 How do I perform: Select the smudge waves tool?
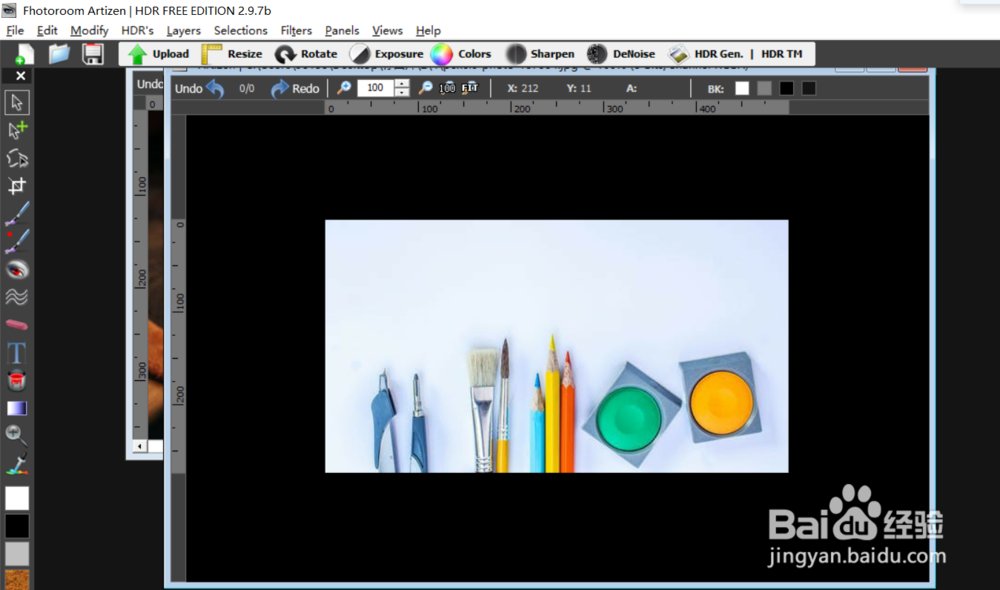(x=17, y=297)
